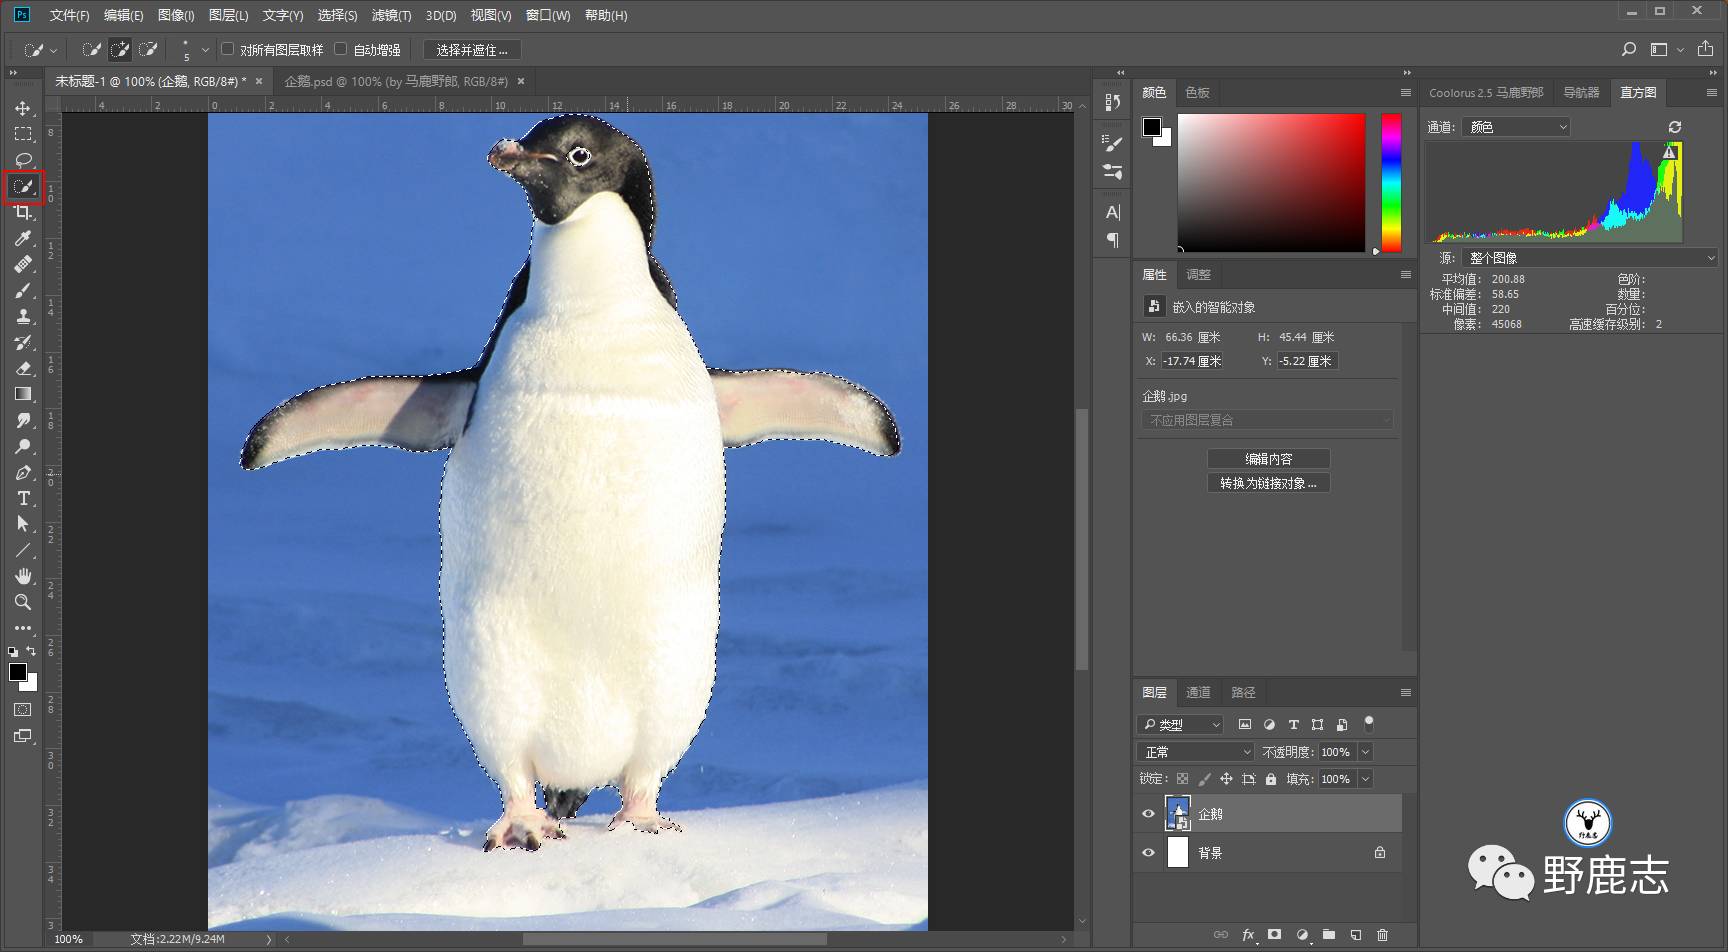Pick the Eyedropper tool
Viewport: 1728px width, 952px height.
[x=23, y=238]
